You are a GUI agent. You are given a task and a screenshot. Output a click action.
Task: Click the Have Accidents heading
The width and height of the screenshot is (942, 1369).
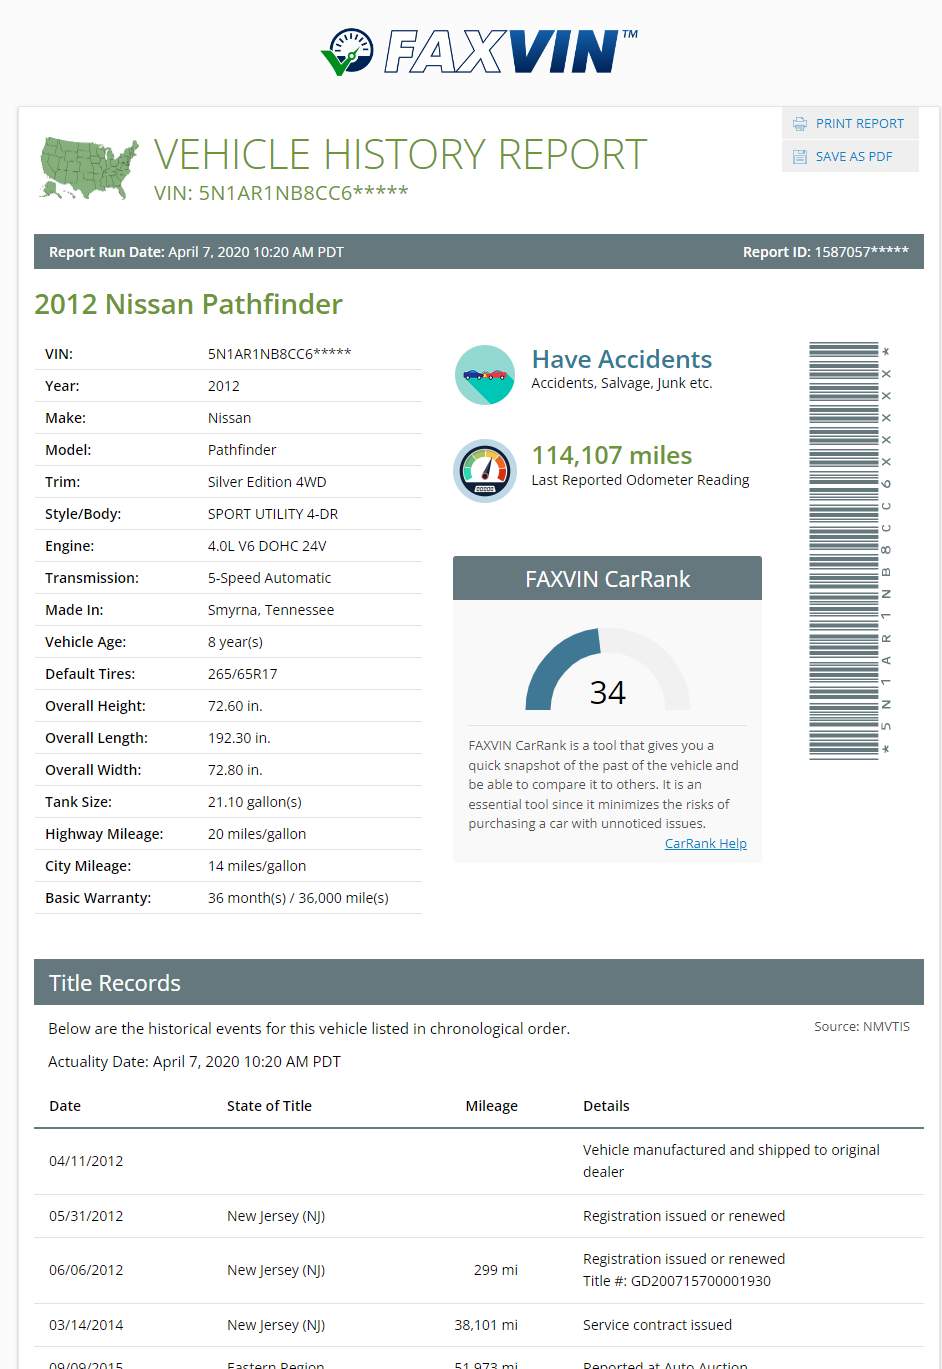coord(621,359)
